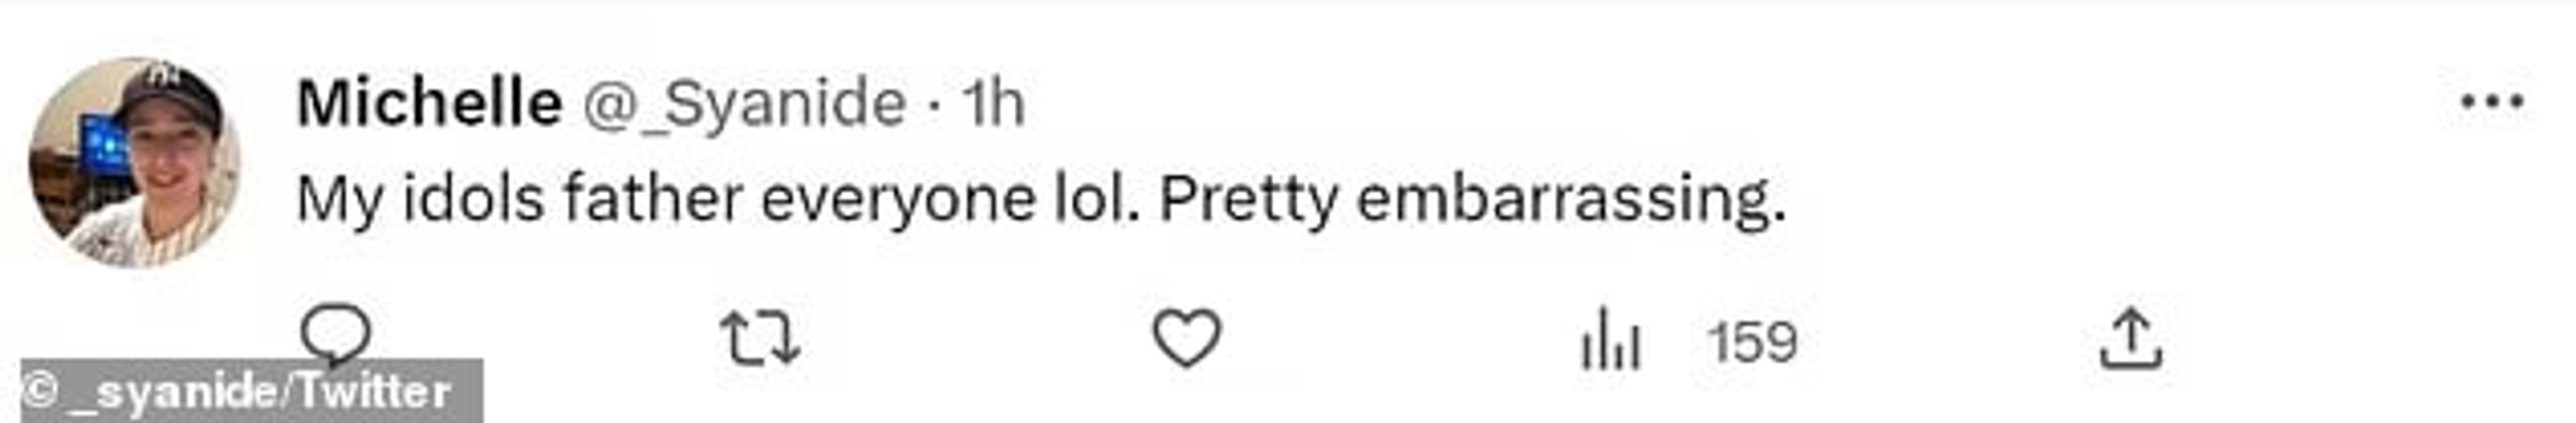Open Michelle's profile picture

(x=134, y=164)
